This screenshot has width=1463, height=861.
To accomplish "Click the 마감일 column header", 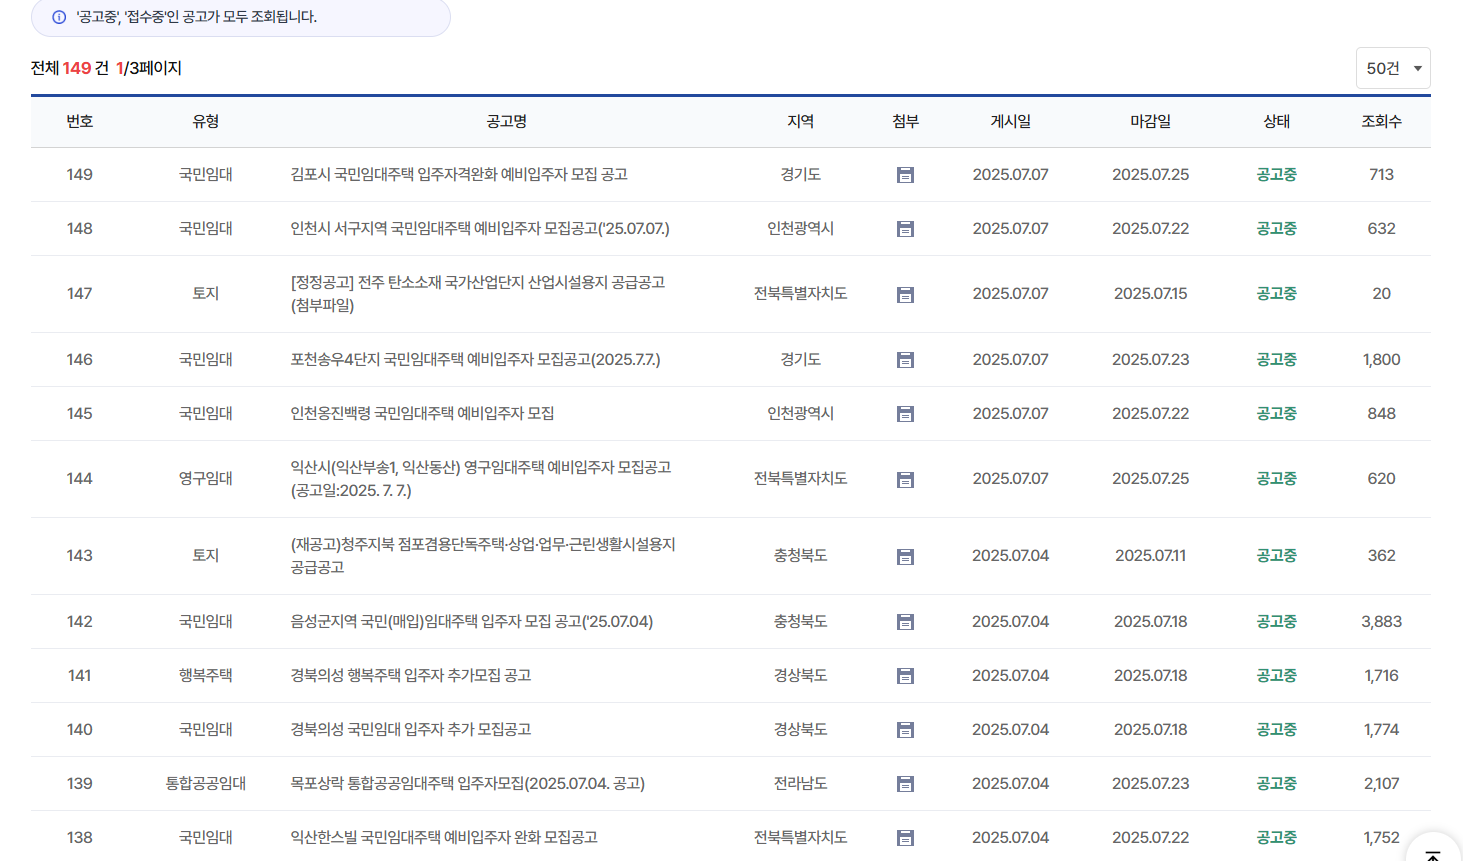I will tap(1151, 121).
